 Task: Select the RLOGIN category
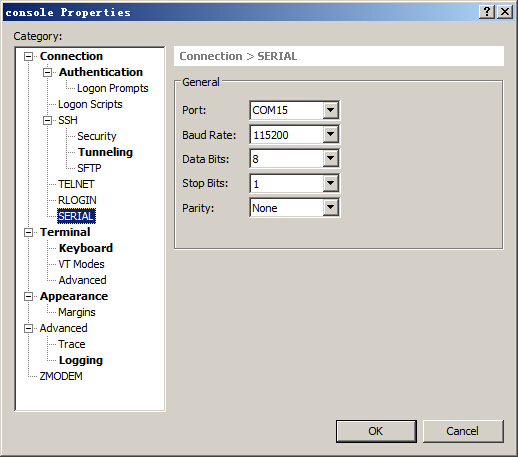coord(77,200)
